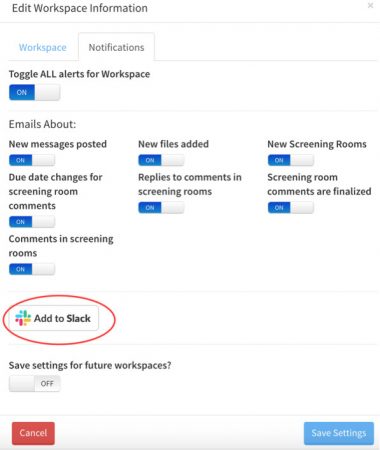Click the Slack logo icon
The height and width of the screenshot is (450, 380).
[23, 318]
